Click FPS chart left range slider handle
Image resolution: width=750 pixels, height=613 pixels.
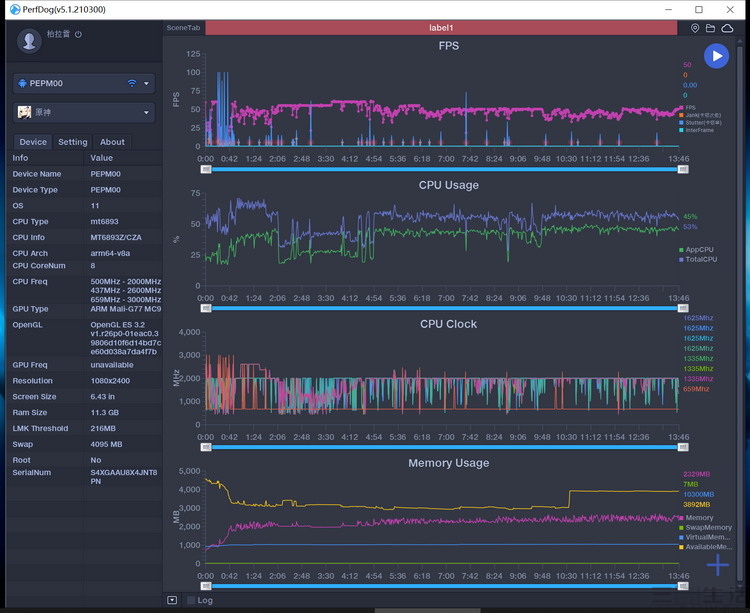point(206,169)
